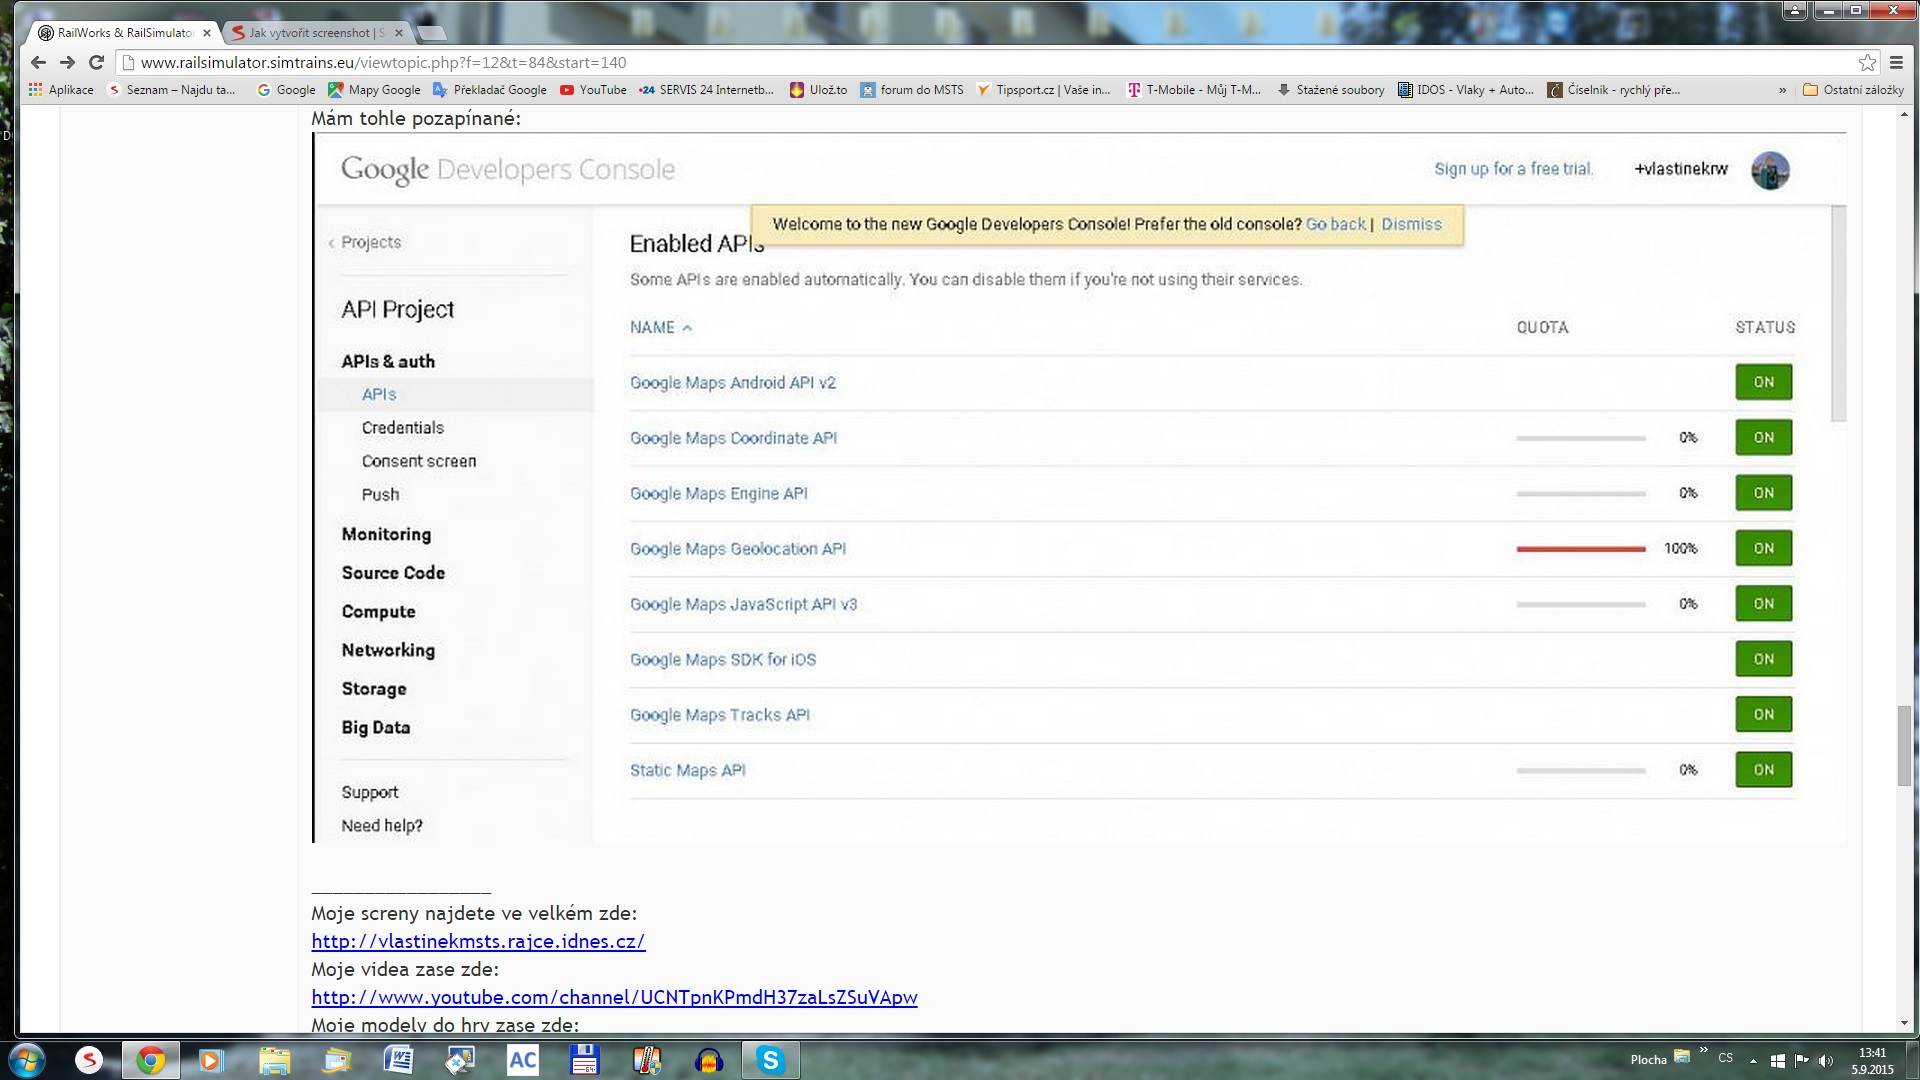Switch to Skype in the taskbar
The image size is (1920, 1080).
771,1060
